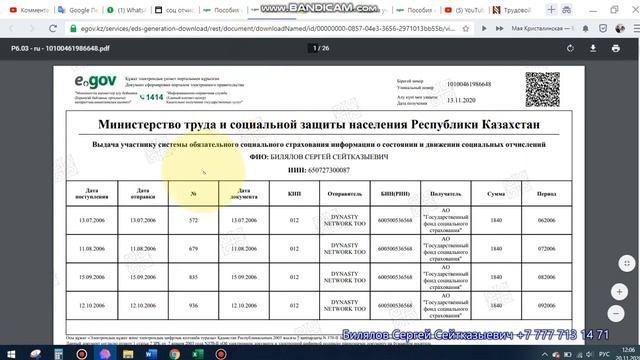The image size is (640, 360).
Task: Print the PDF document
Action: tap(616, 48)
